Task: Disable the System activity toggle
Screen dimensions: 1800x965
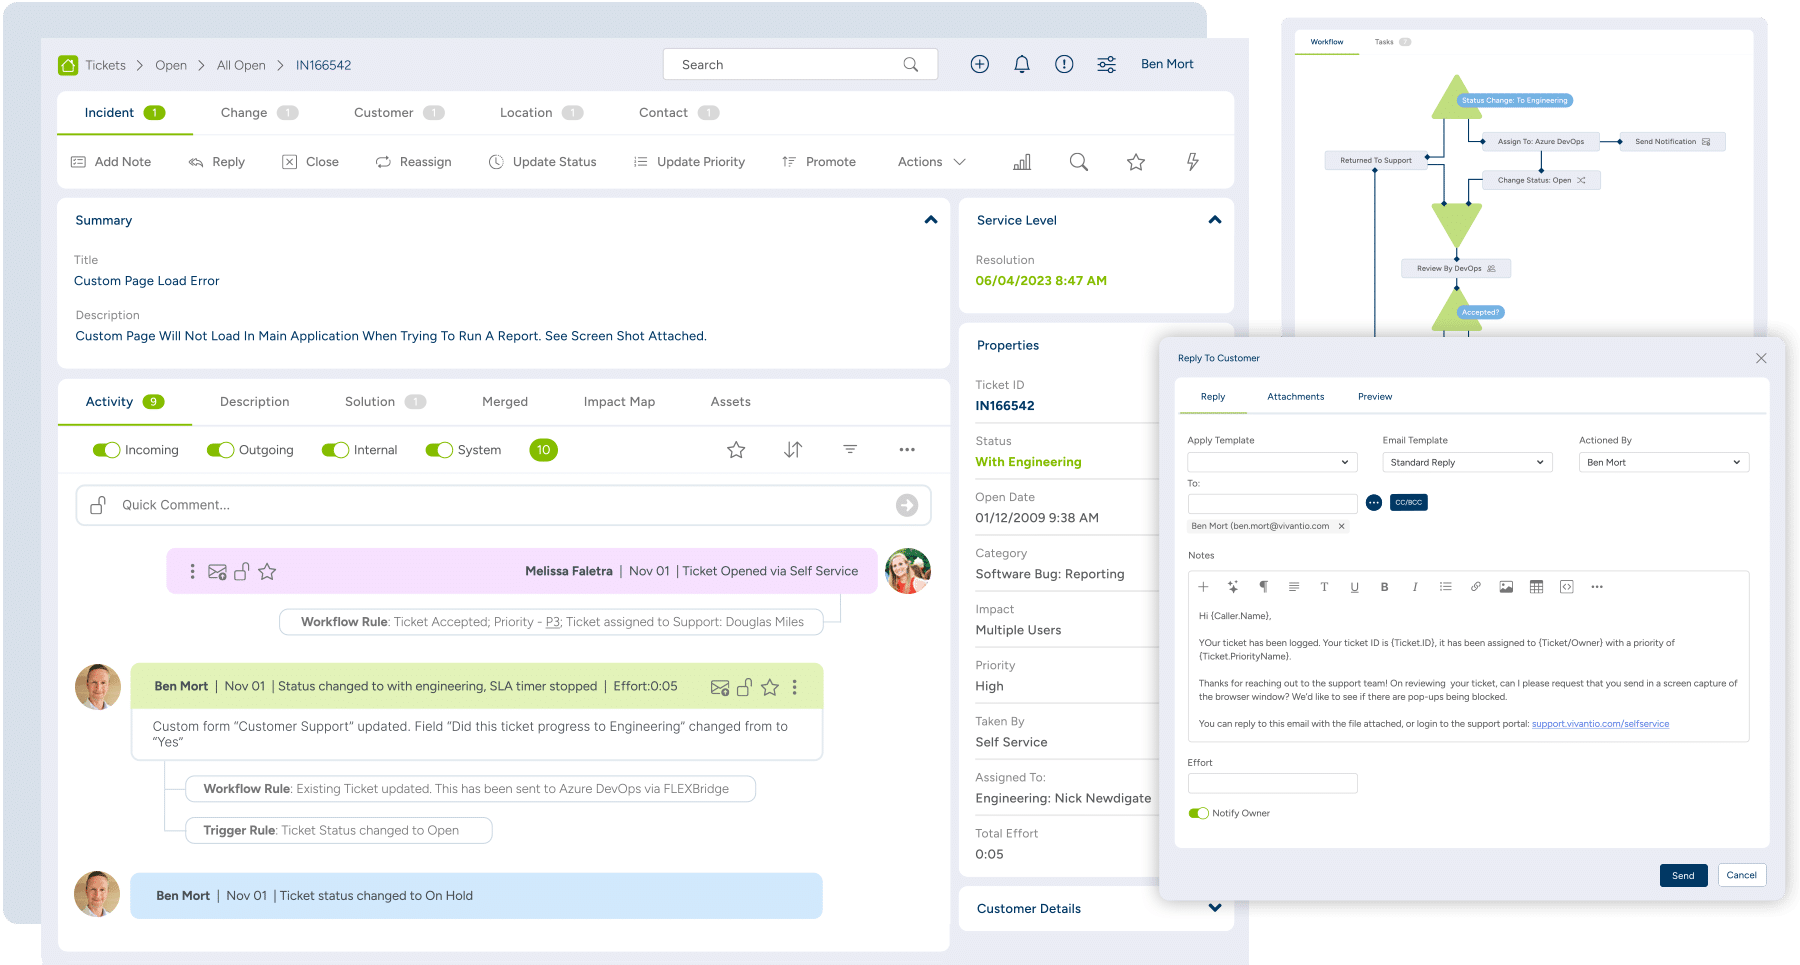Action: 439,450
